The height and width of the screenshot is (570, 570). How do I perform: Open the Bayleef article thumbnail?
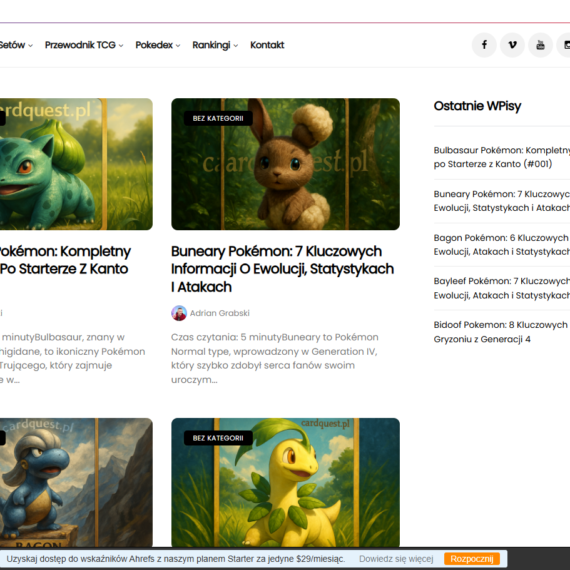pyautogui.click(x=285, y=482)
